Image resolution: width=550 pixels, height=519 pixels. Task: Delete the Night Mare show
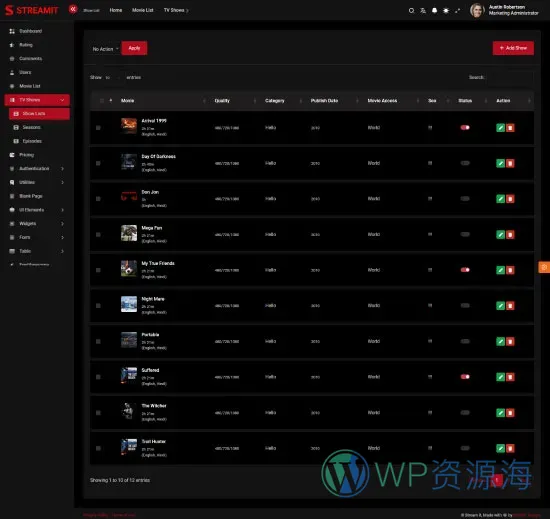tap(510, 306)
